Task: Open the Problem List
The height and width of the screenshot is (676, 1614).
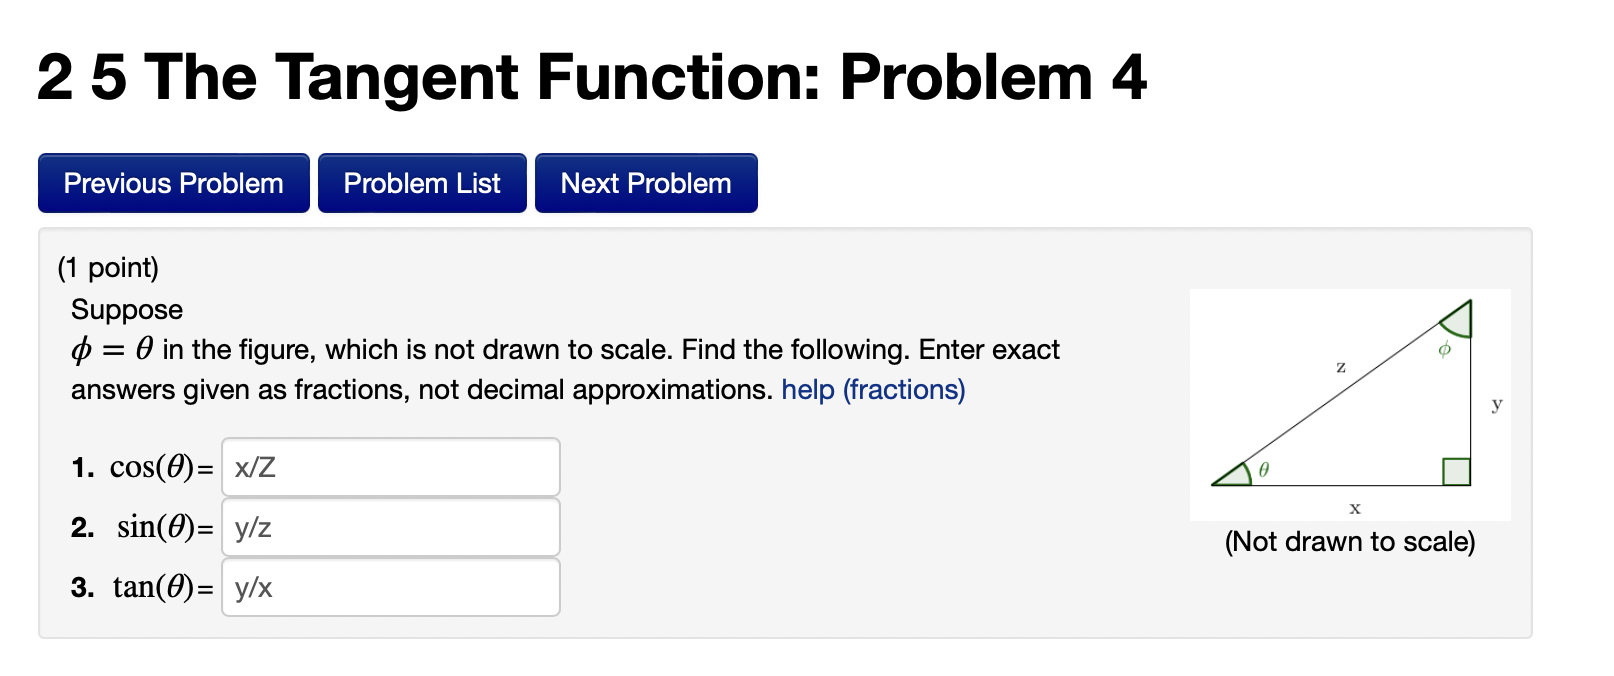Action: point(421,183)
